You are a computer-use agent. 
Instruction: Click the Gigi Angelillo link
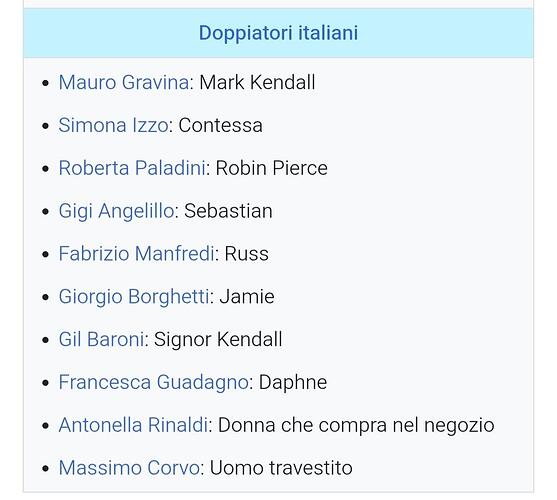coord(117,211)
